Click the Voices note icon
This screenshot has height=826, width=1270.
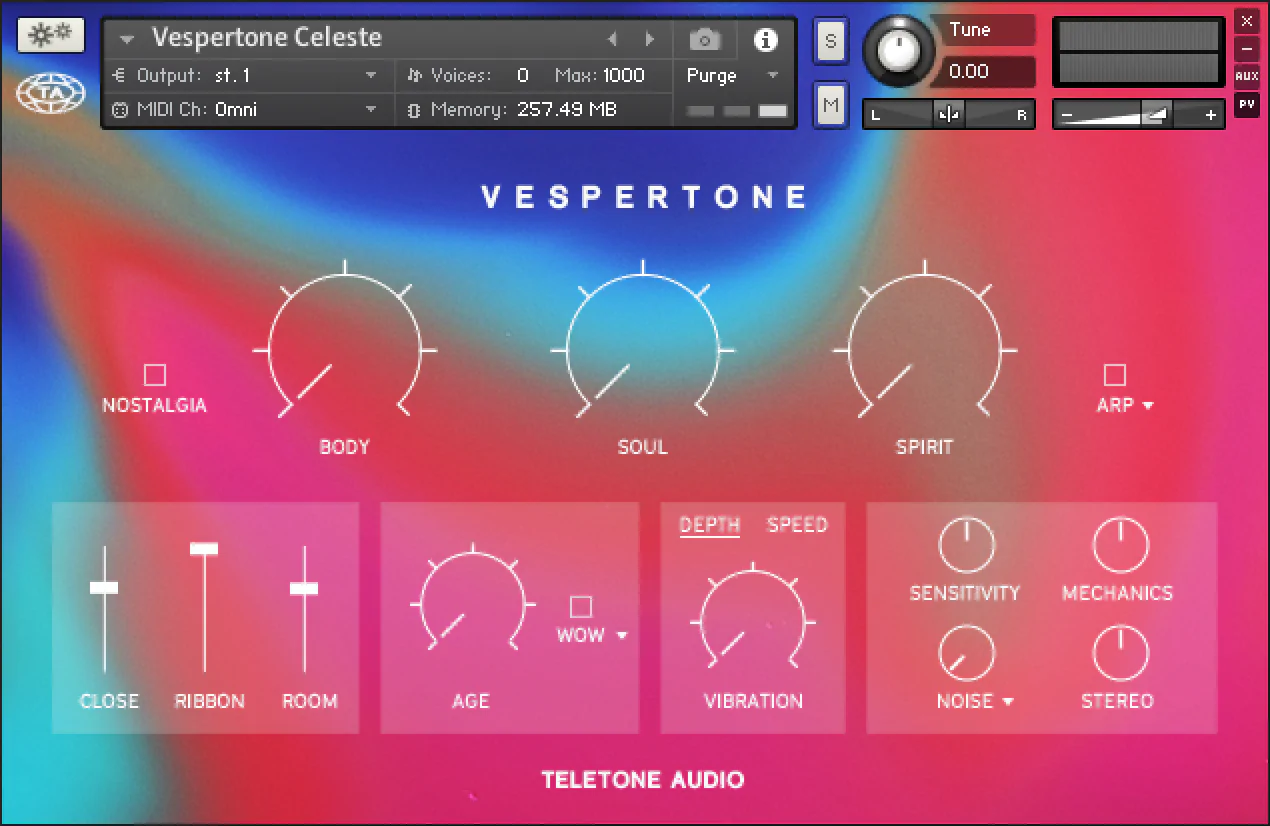(415, 75)
